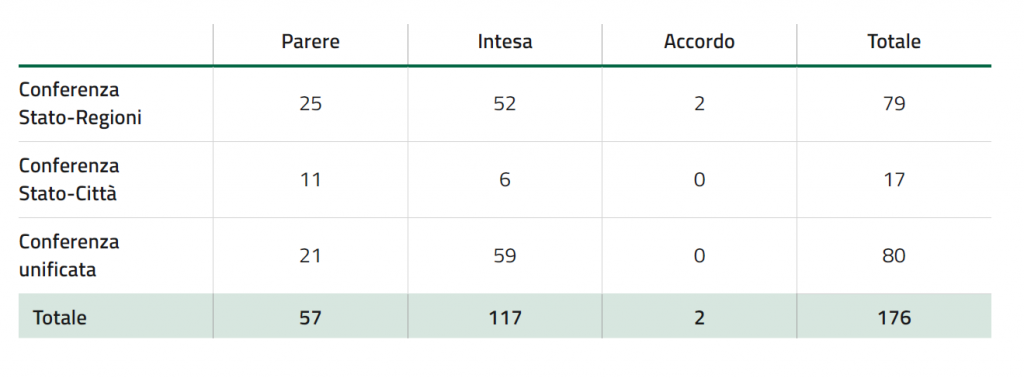This screenshot has height=378, width=1024.
Task: Select the Conferenza Stato-Città row label
Action: point(69,180)
